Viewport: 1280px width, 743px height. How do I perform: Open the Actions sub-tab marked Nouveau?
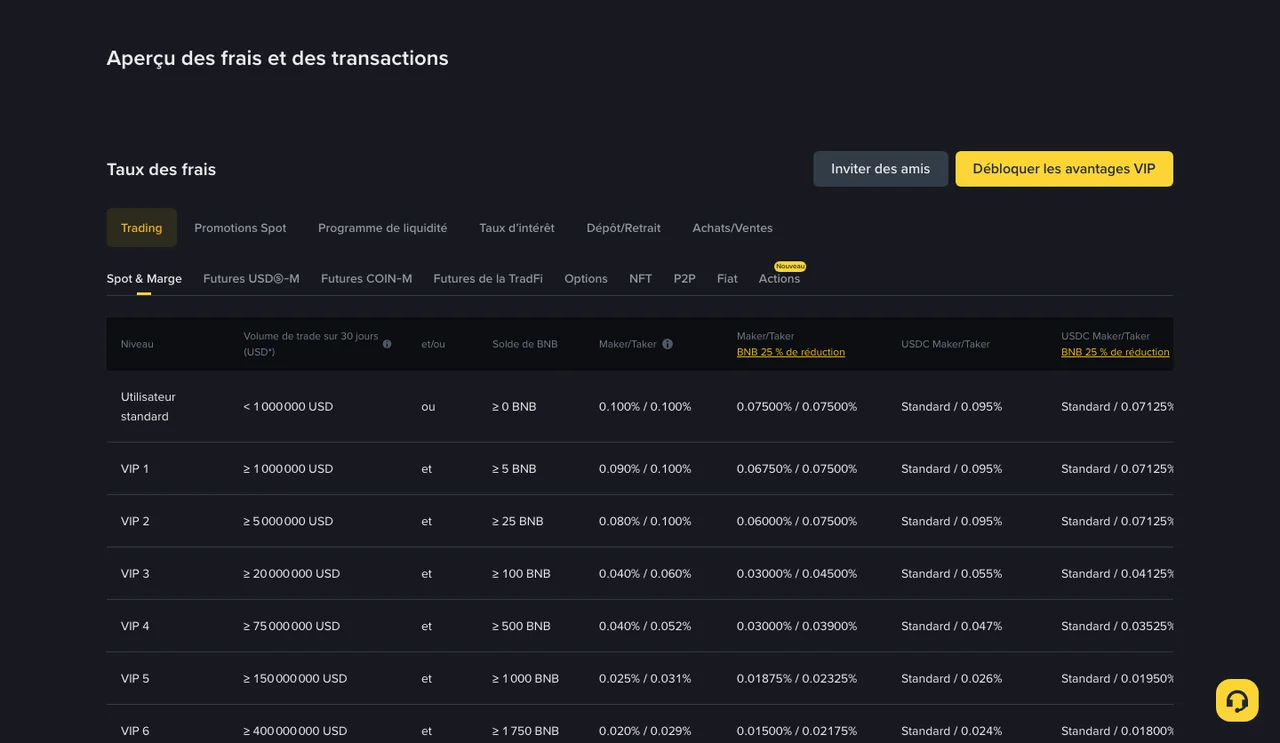coord(779,279)
